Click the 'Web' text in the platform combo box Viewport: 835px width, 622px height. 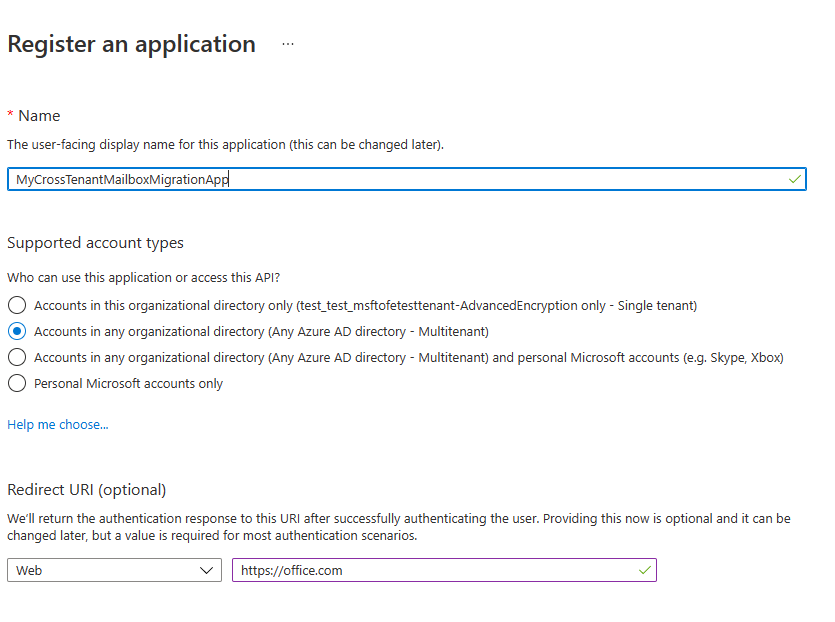click(x=29, y=571)
